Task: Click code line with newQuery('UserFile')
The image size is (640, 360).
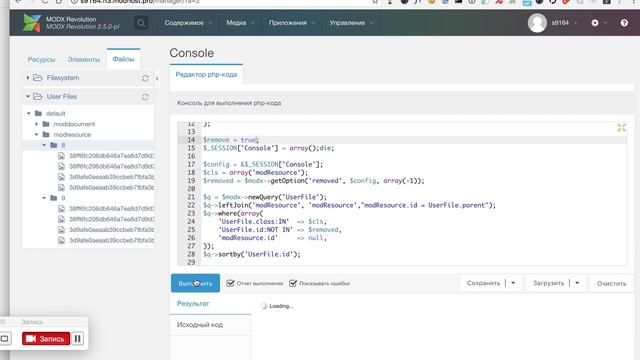Action: [265, 197]
